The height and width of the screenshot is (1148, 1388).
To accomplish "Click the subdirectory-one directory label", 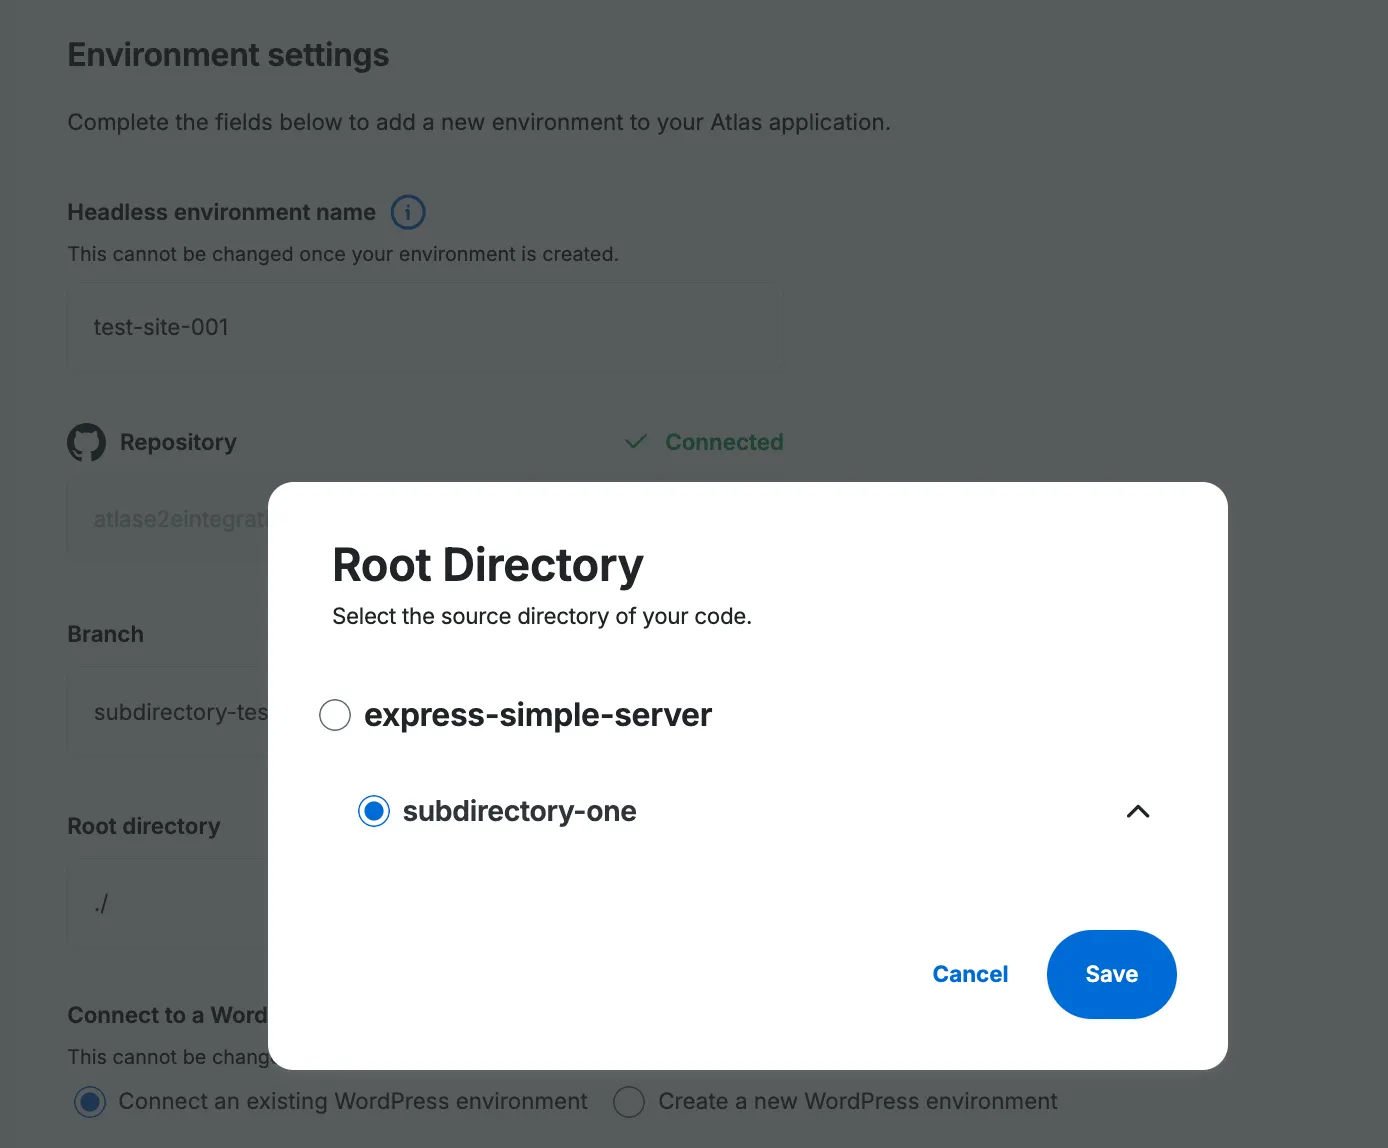I will (x=519, y=811).
